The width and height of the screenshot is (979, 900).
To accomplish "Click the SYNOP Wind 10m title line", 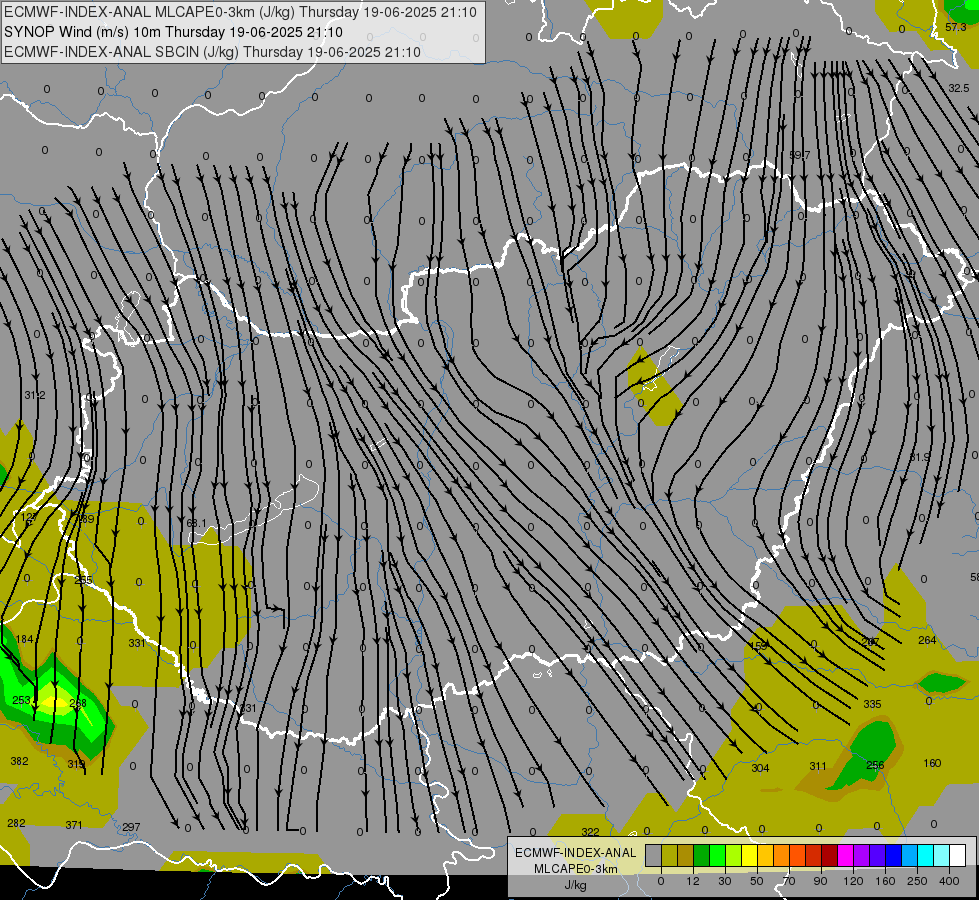I will click(174, 32).
